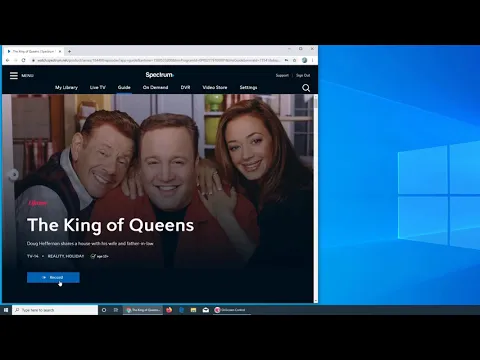Switch to Chrome King of Queens taskbar item
The image size is (480, 360).
tap(144, 310)
